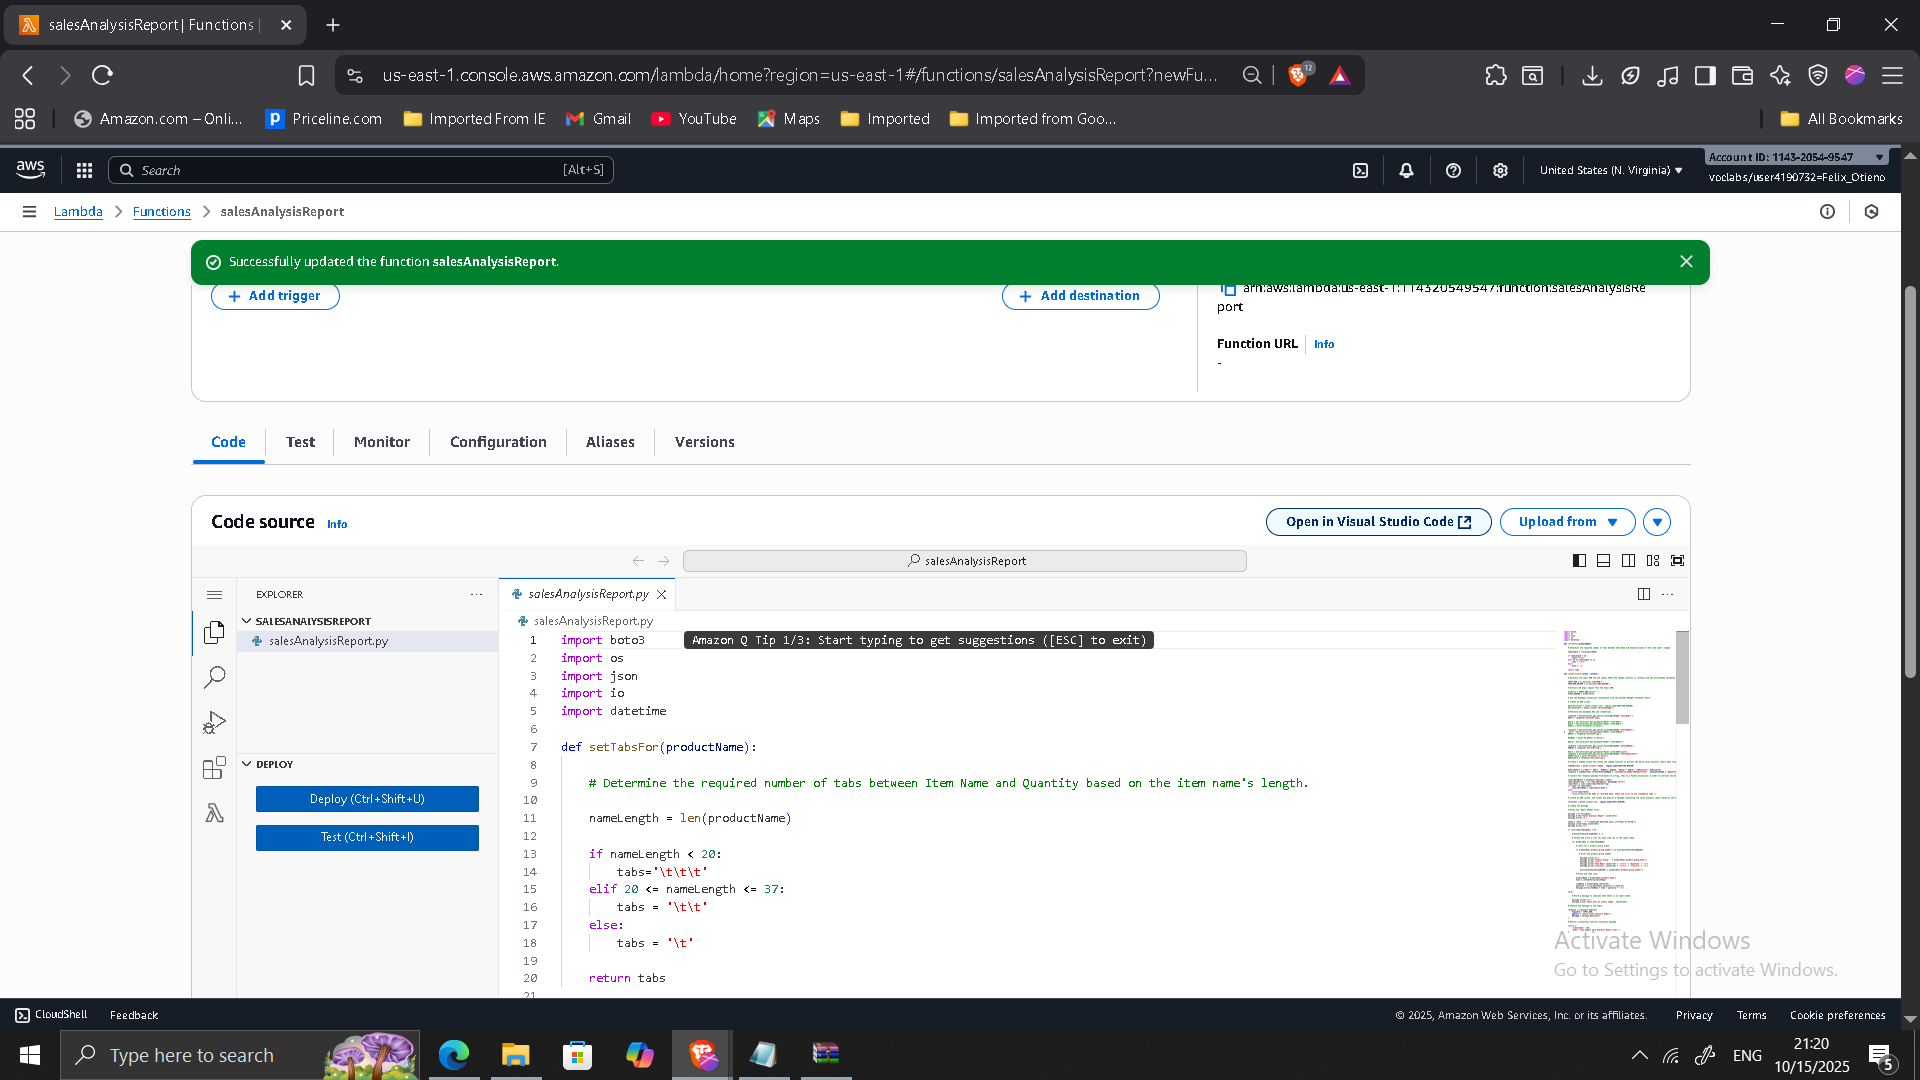
Task: Copy the function ARN using copy icon
Action: click(x=1230, y=289)
